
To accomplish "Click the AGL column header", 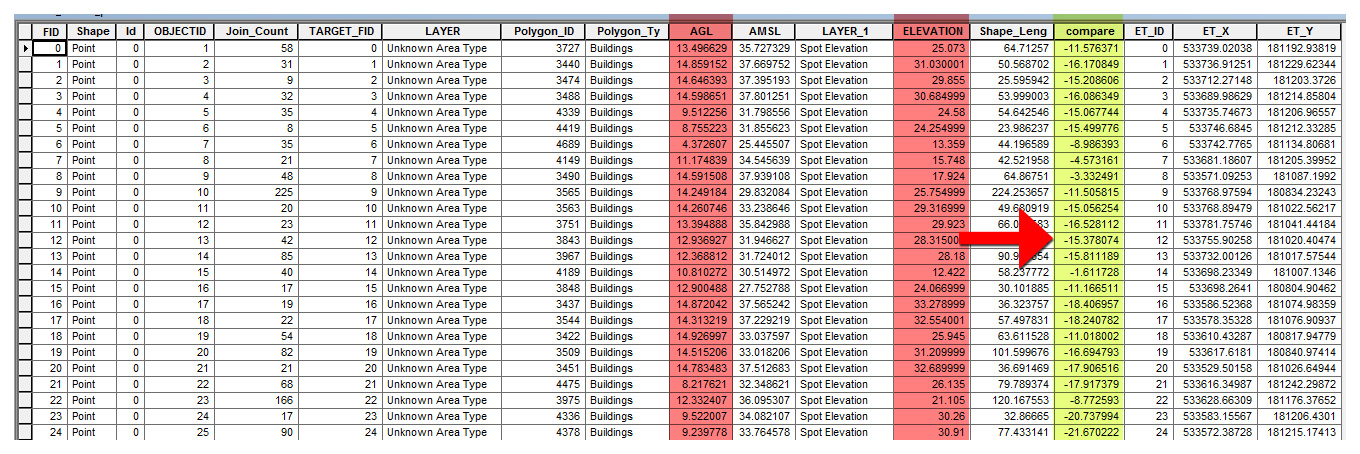I will [x=700, y=31].
